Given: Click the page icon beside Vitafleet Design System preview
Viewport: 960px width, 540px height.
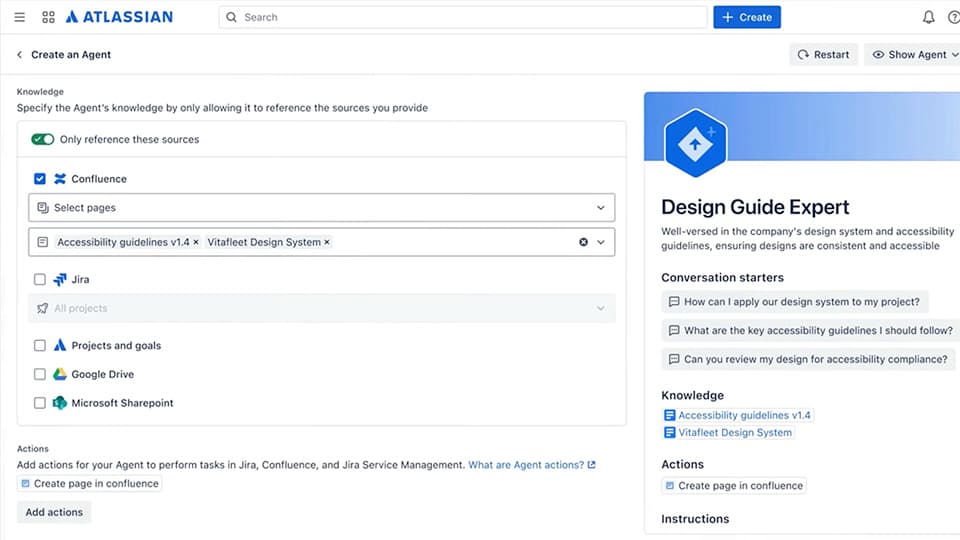Looking at the screenshot, I should (670, 432).
